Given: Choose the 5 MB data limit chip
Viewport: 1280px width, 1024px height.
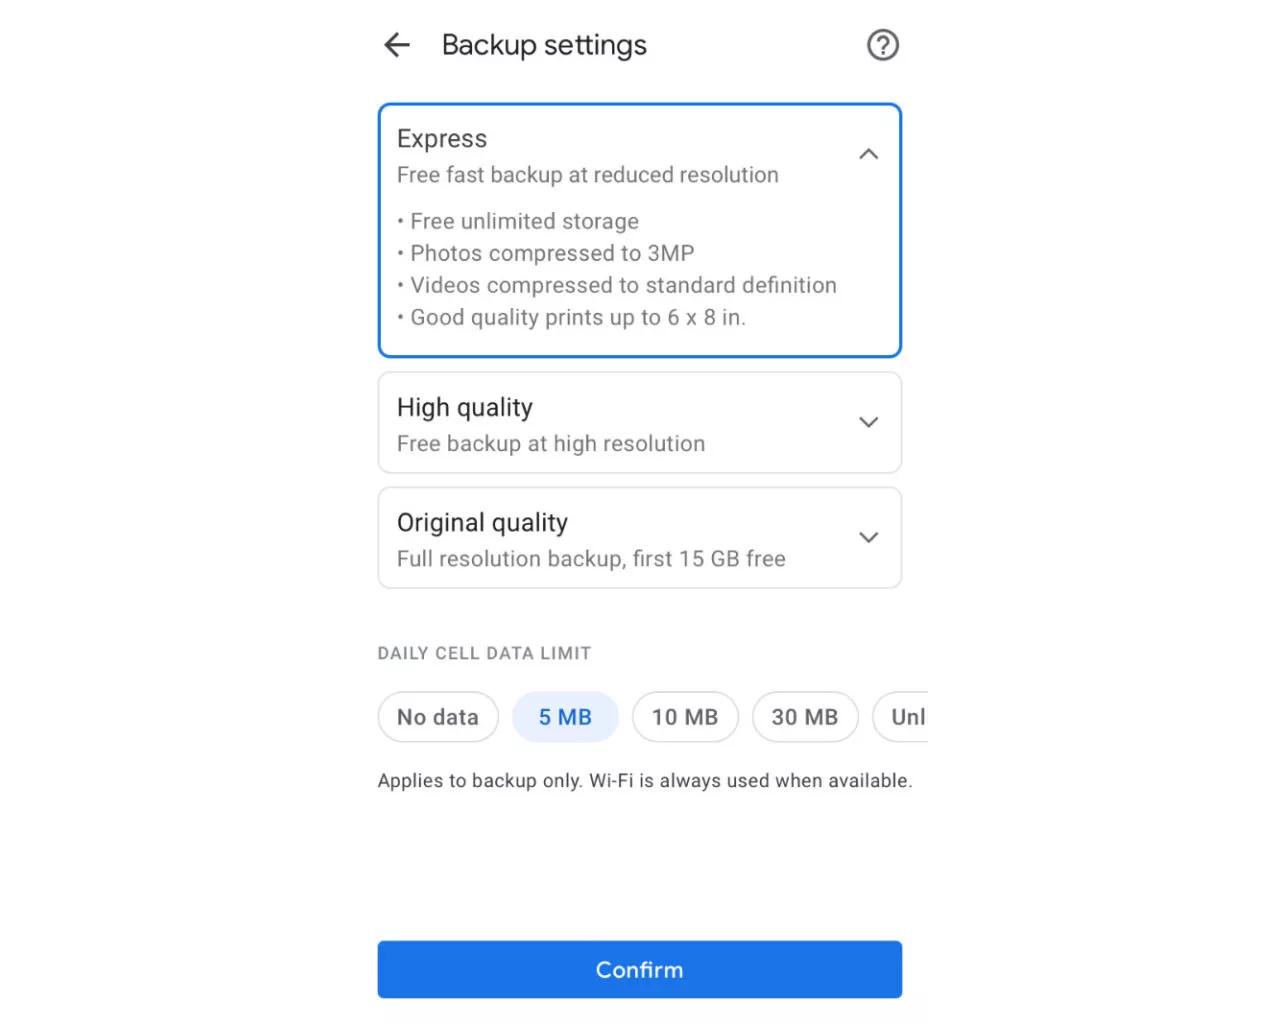Looking at the screenshot, I should click(565, 717).
